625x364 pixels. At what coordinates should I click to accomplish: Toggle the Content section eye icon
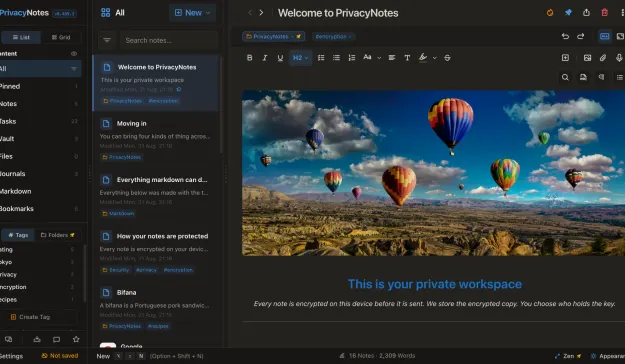coord(74,53)
